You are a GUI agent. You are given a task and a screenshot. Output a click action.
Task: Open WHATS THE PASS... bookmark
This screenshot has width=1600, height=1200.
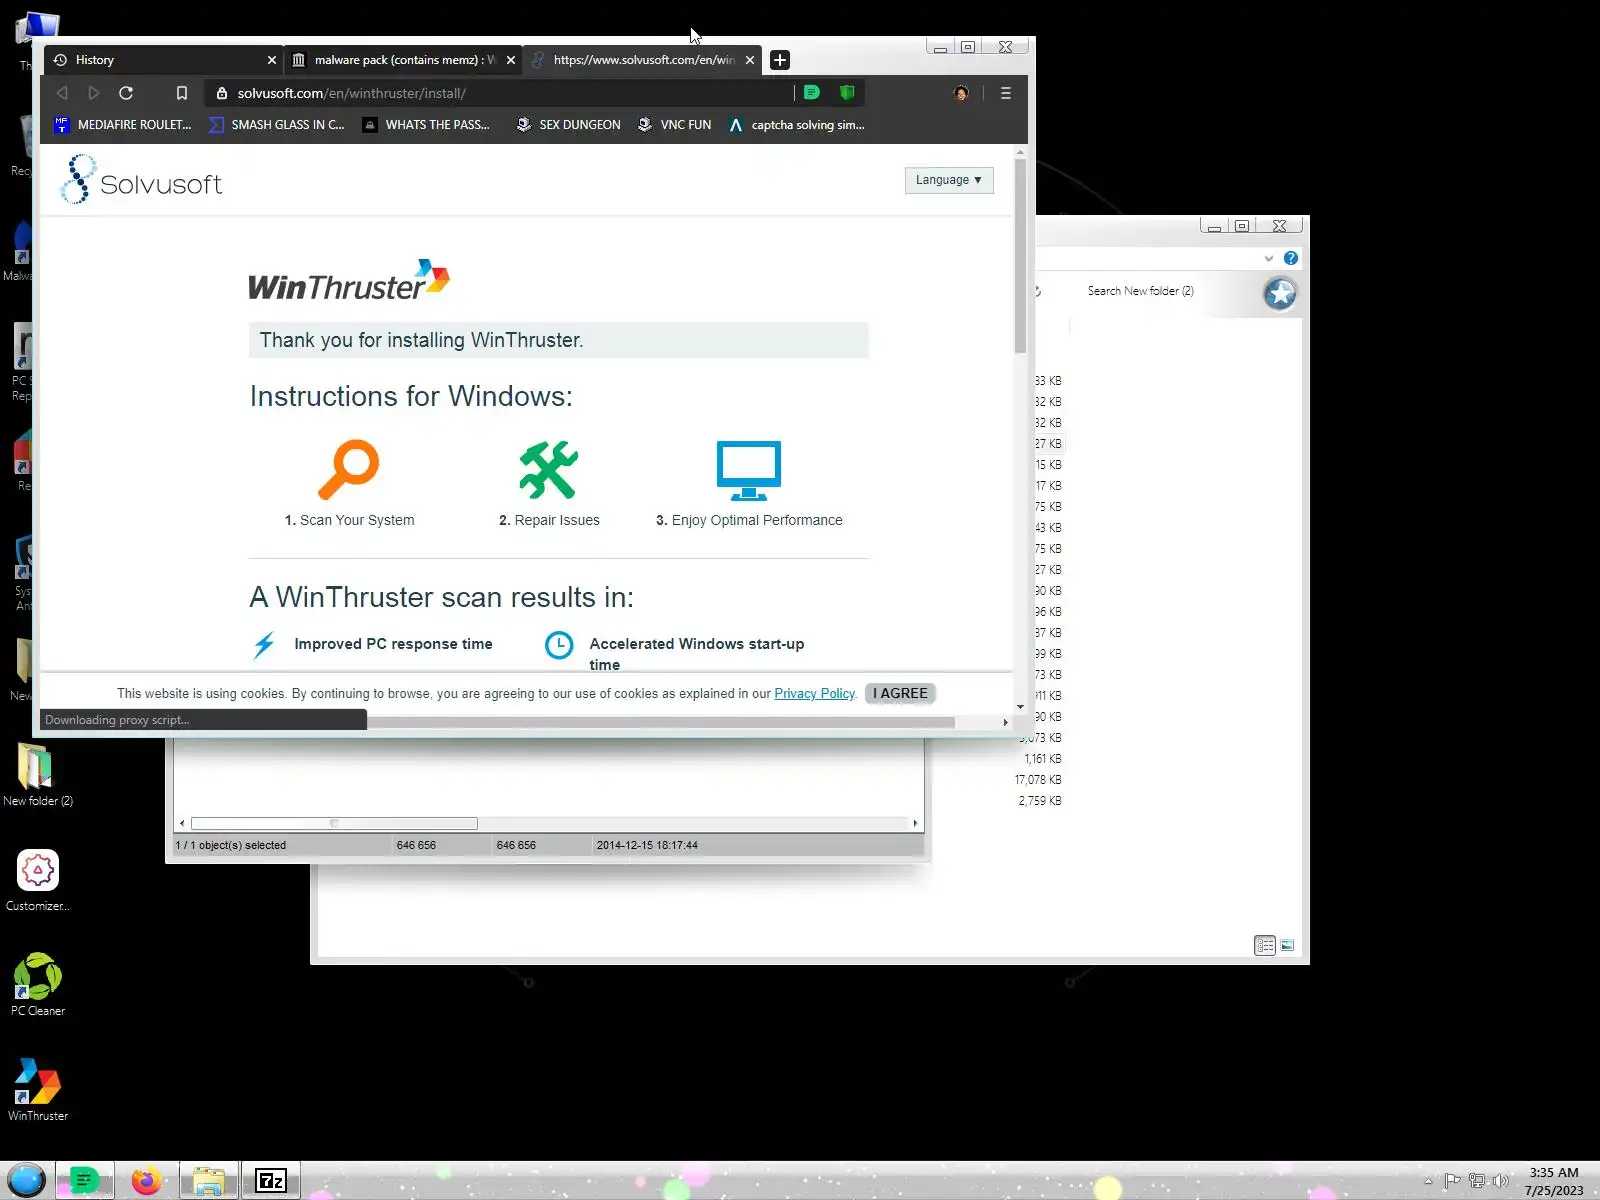(x=427, y=125)
